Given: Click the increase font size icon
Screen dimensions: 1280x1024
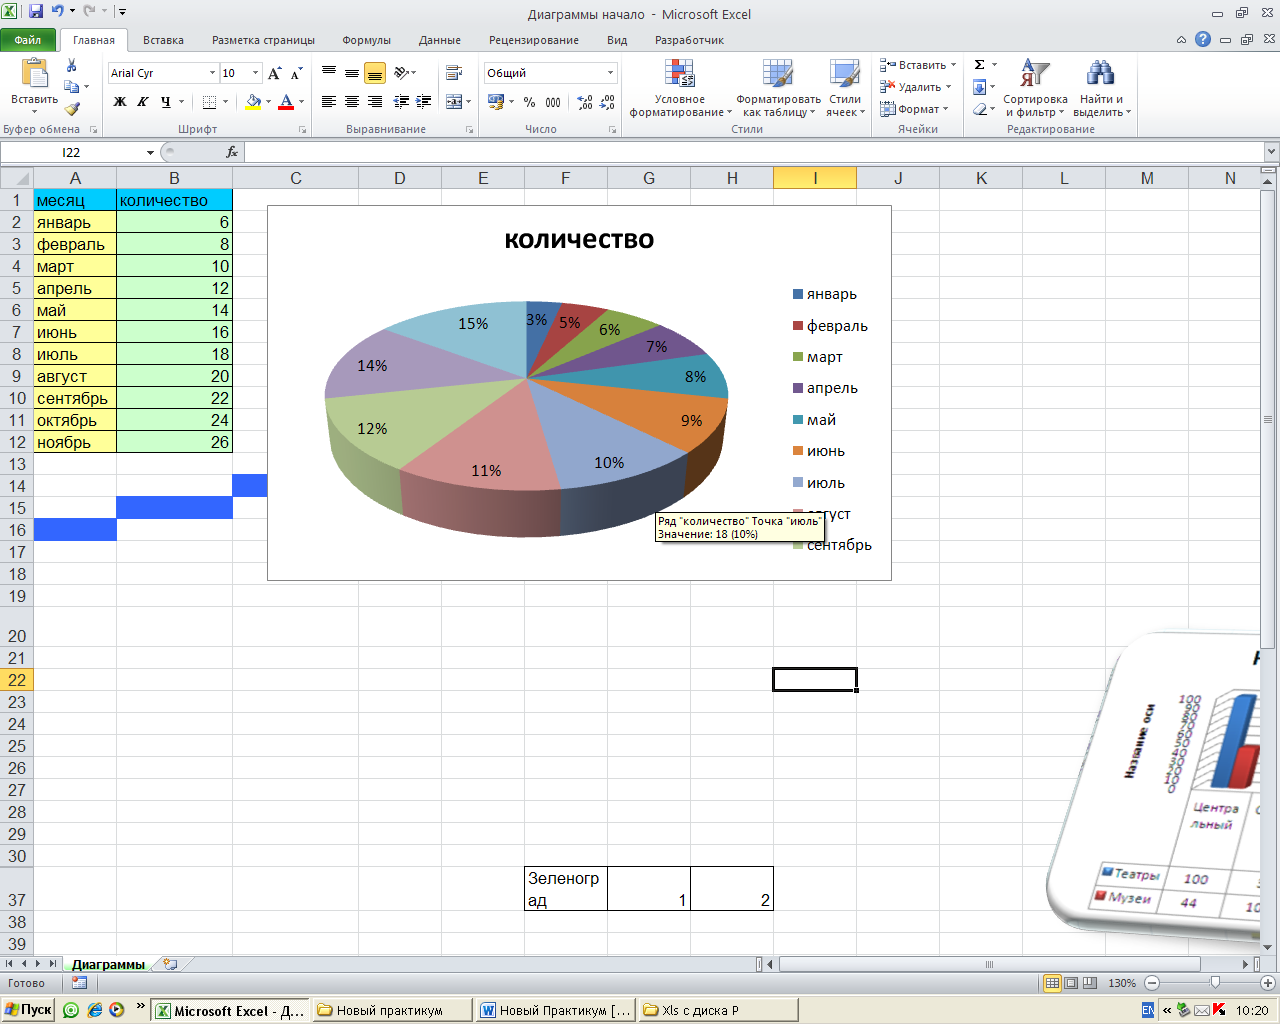Looking at the screenshot, I should pos(274,73).
